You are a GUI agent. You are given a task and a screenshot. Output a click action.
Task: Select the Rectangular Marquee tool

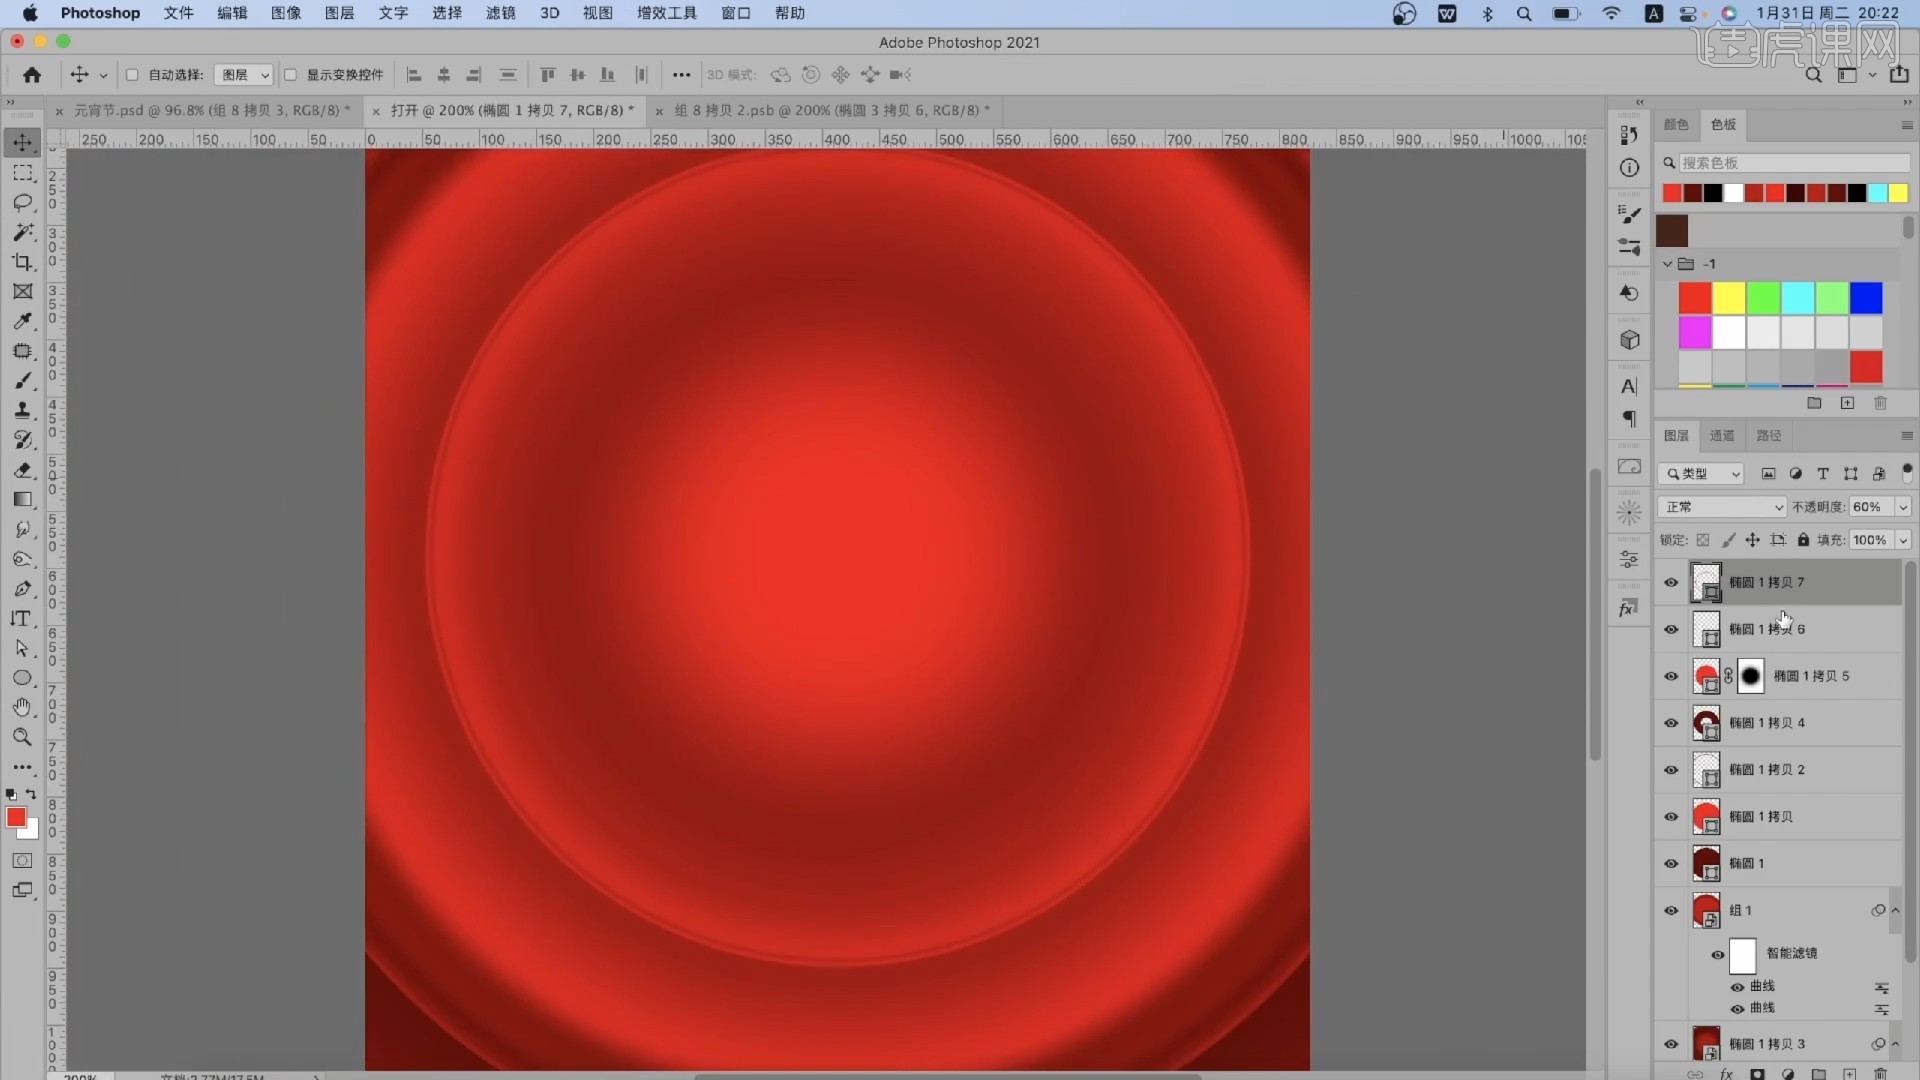click(22, 173)
